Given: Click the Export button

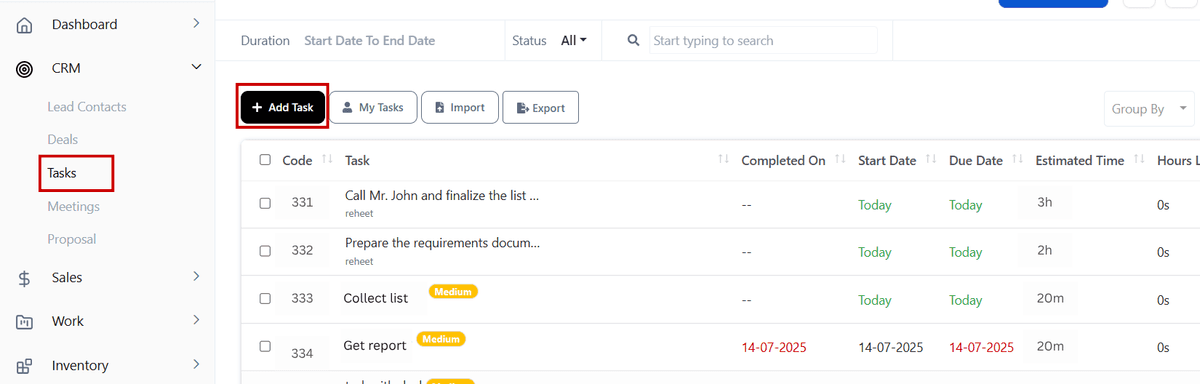Looking at the screenshot, I should coord(540,108).
